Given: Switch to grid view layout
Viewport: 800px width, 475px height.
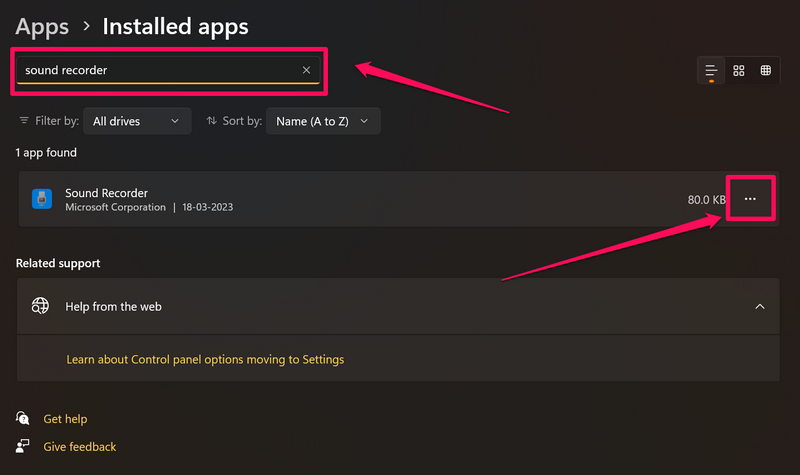Looking at the screenshot, I should coord(739,70).
